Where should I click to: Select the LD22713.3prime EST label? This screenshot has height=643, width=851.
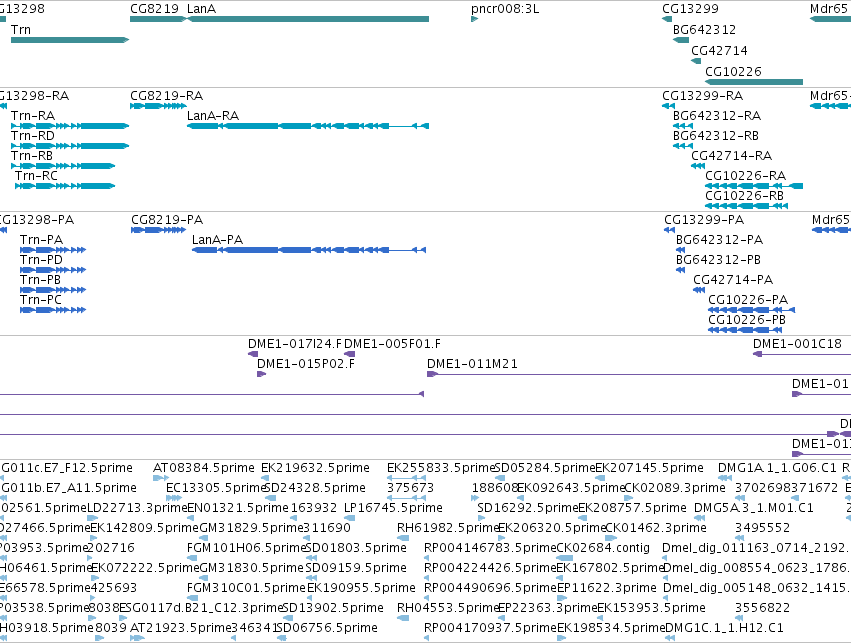(137, 508)
